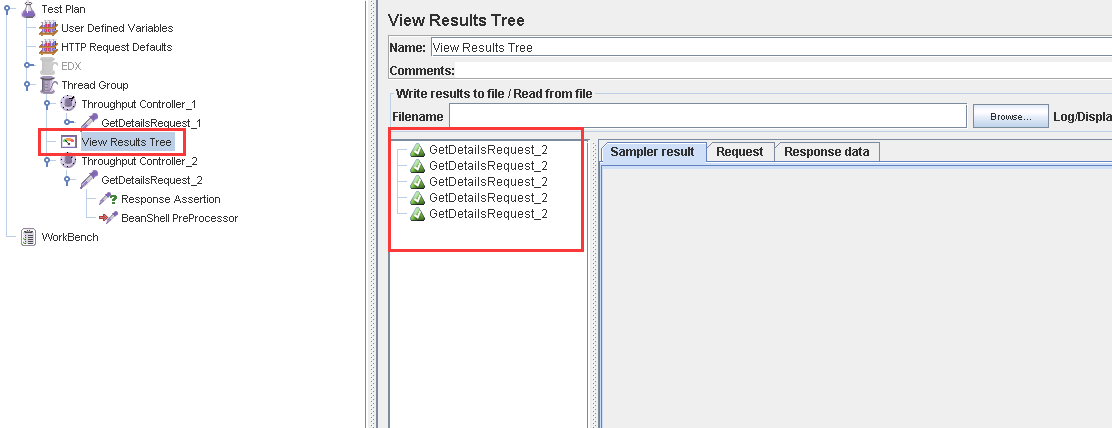This screenshot has width=1112, height=428.
Task: Click the BeanShell PreProcessor arrow icon
Action: (108, 218)
